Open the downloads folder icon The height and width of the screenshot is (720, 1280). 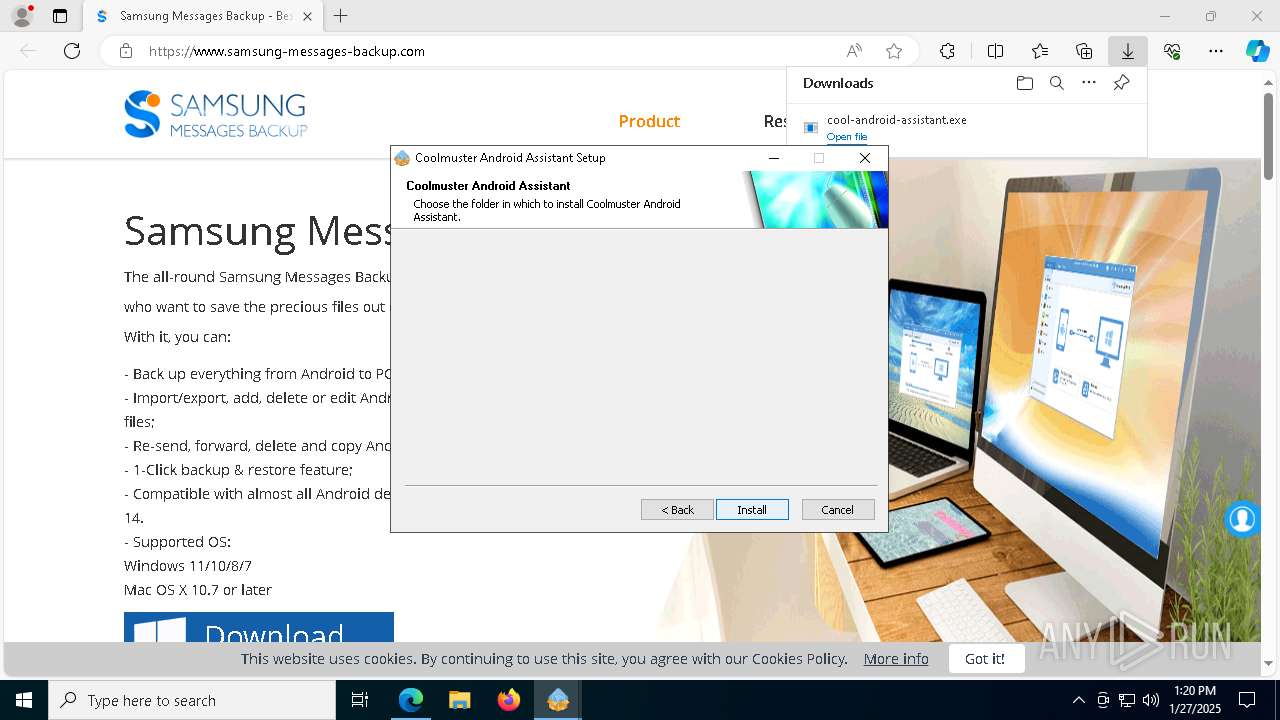1024,83
